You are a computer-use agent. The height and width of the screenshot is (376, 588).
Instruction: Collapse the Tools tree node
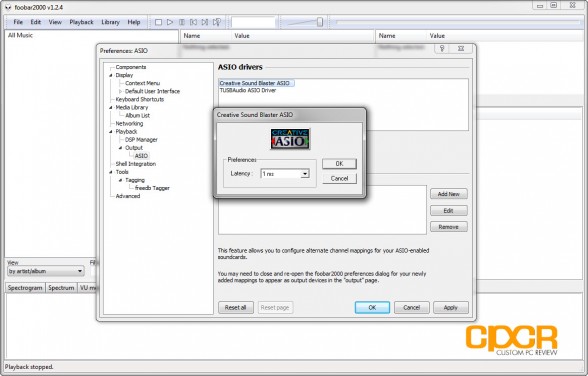click(111, 172)
